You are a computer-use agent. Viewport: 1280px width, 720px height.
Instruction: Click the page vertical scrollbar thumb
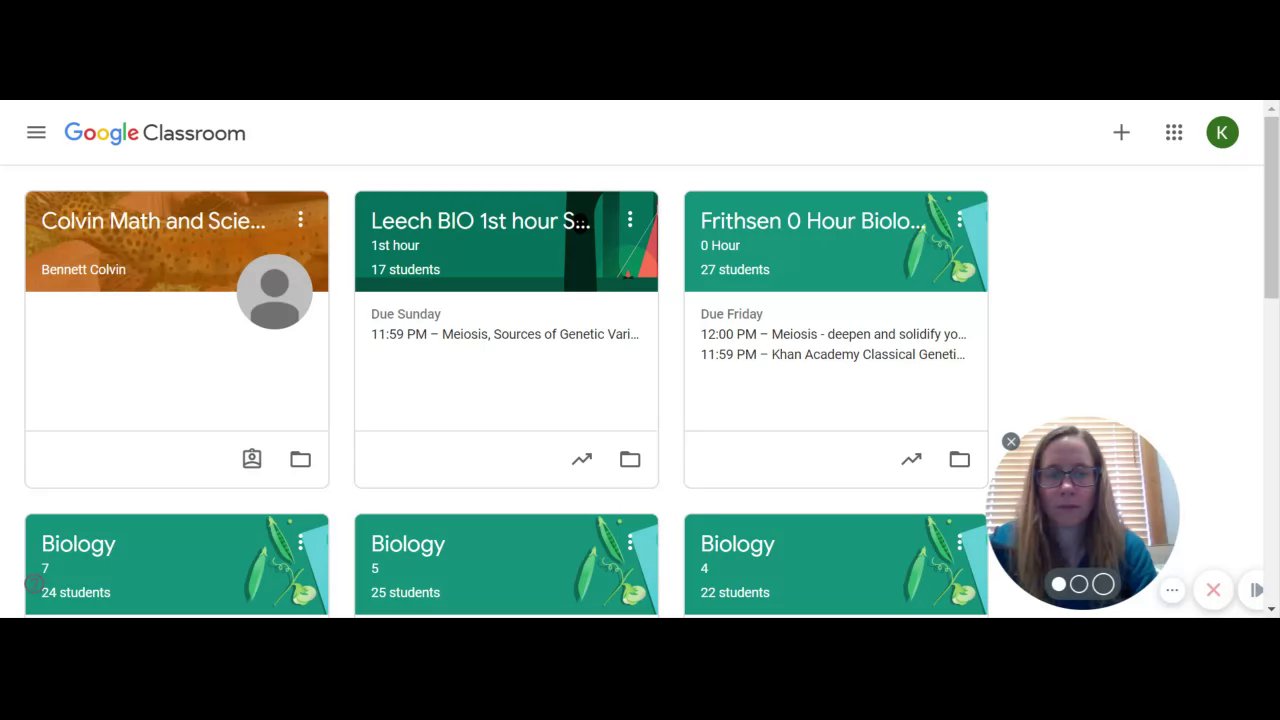(x=1271, y=208)
